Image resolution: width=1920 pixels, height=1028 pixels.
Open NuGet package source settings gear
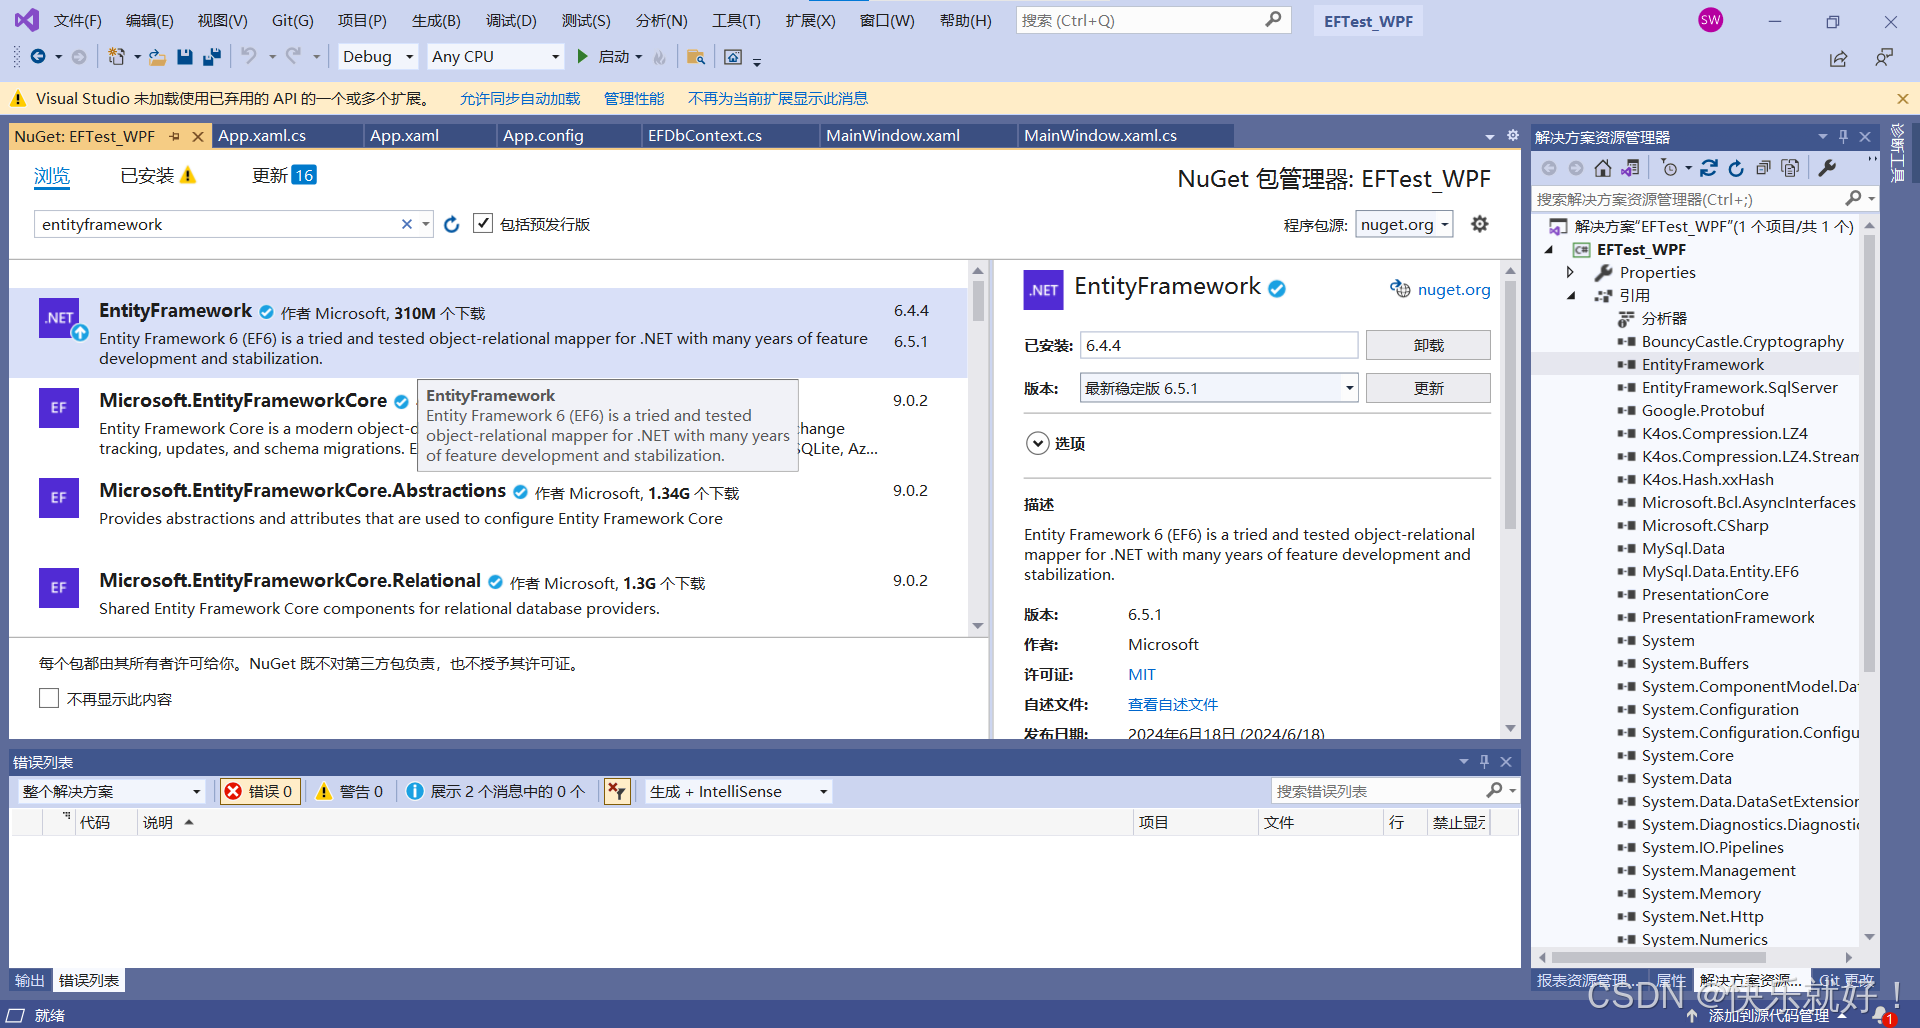point(1480,224)
